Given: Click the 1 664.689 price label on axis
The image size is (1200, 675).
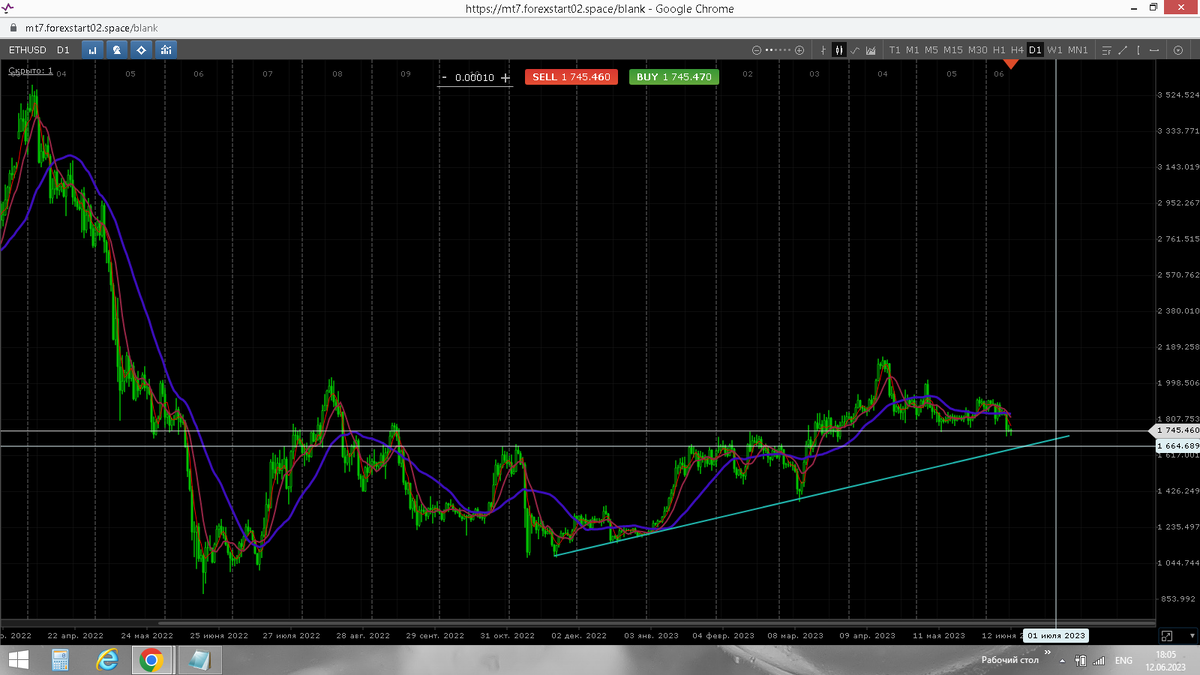Looking at the screenshot, I should tap(1176, 445).
